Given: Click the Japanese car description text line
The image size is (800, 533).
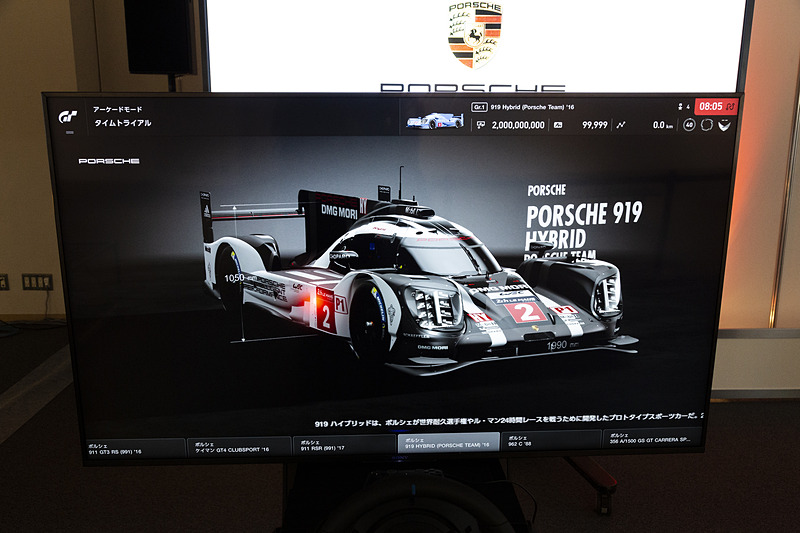Looking at the screenshot, I should (509, 420).
